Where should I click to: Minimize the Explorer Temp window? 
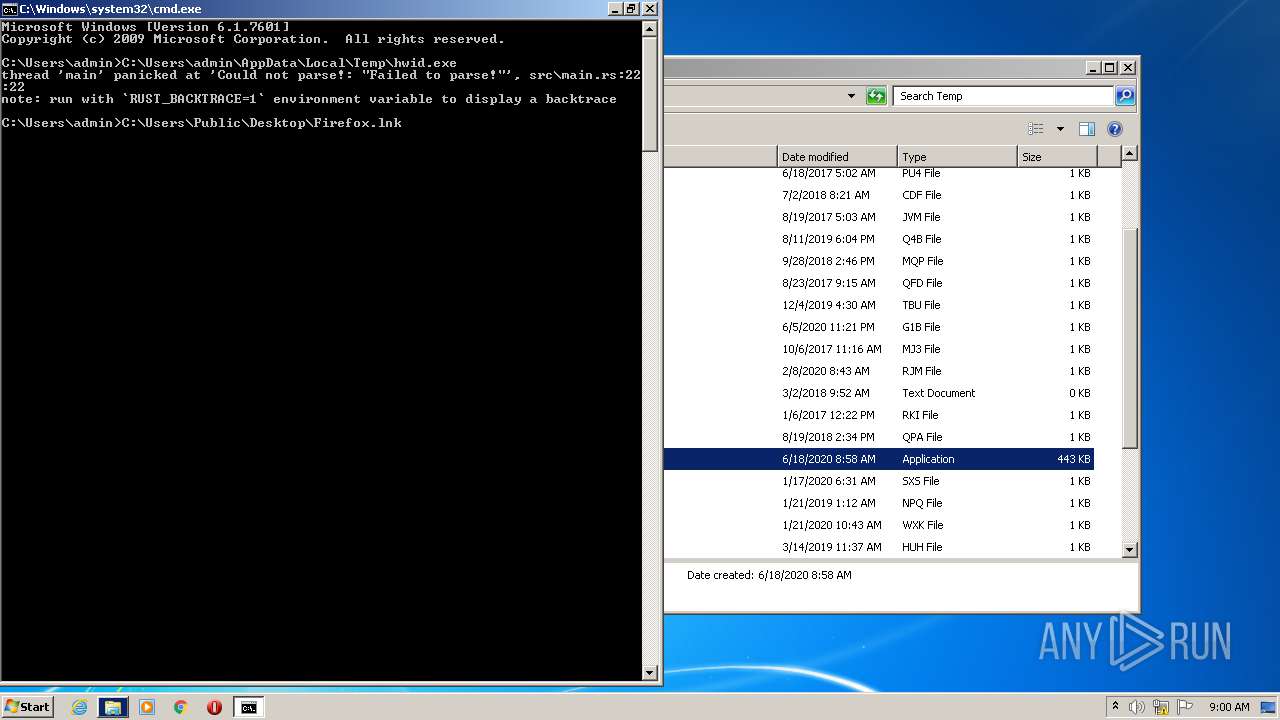pyautogui.click(x=1092, y=68)
